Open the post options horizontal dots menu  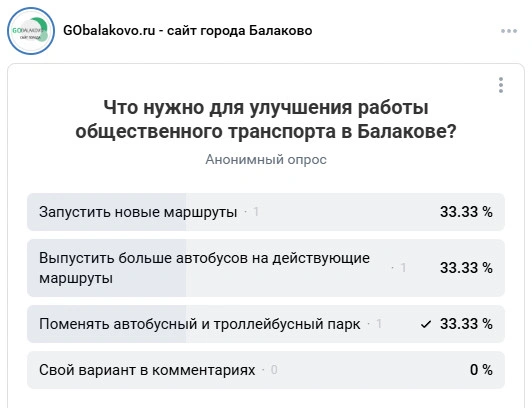(x=509, y=31)
